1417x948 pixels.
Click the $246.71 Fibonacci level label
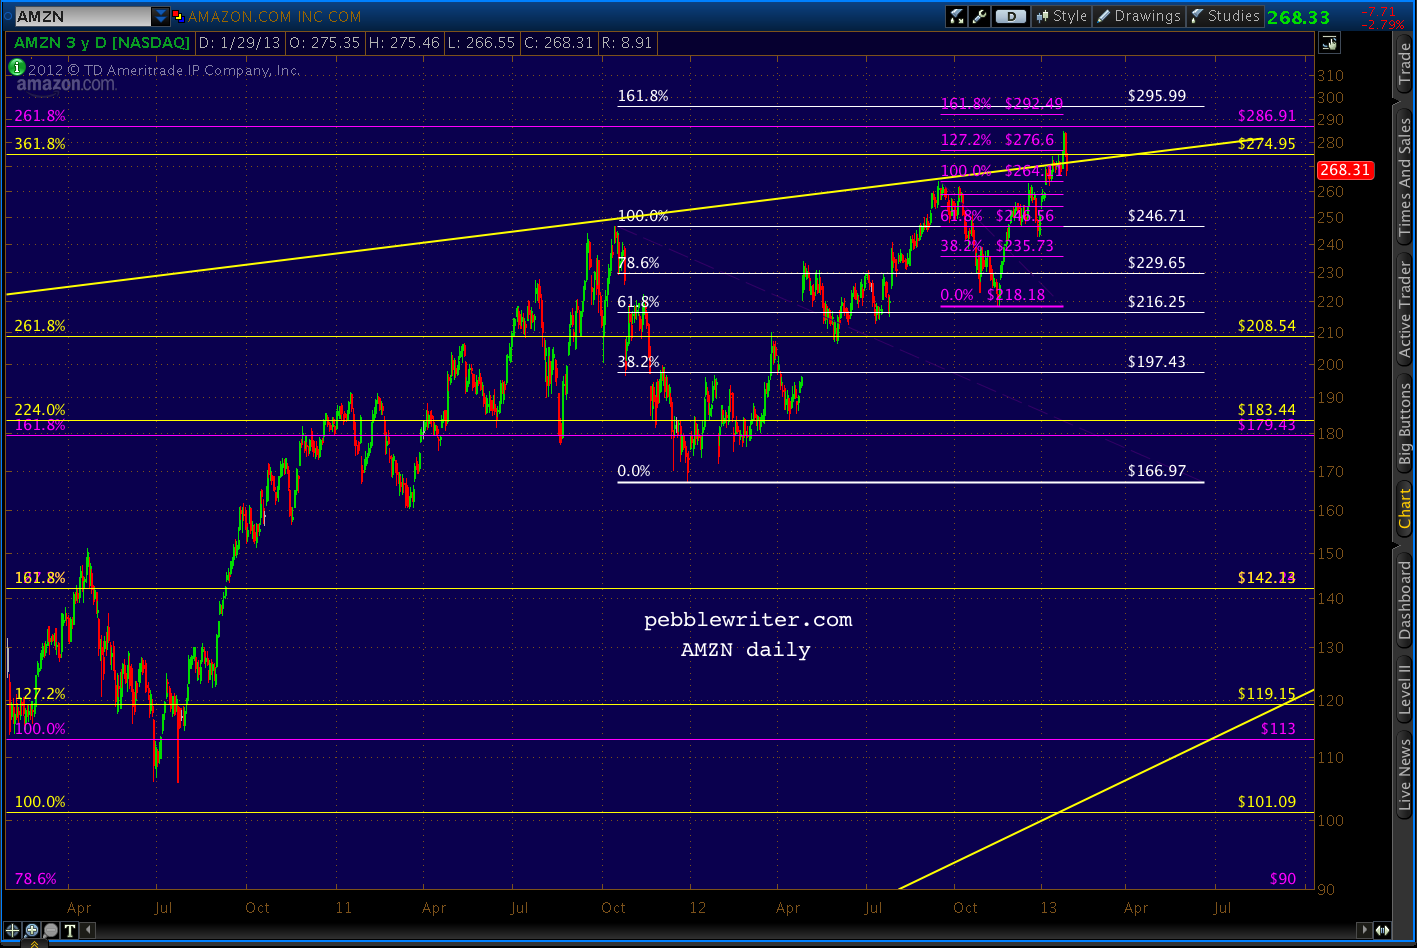pos(1157,215)
